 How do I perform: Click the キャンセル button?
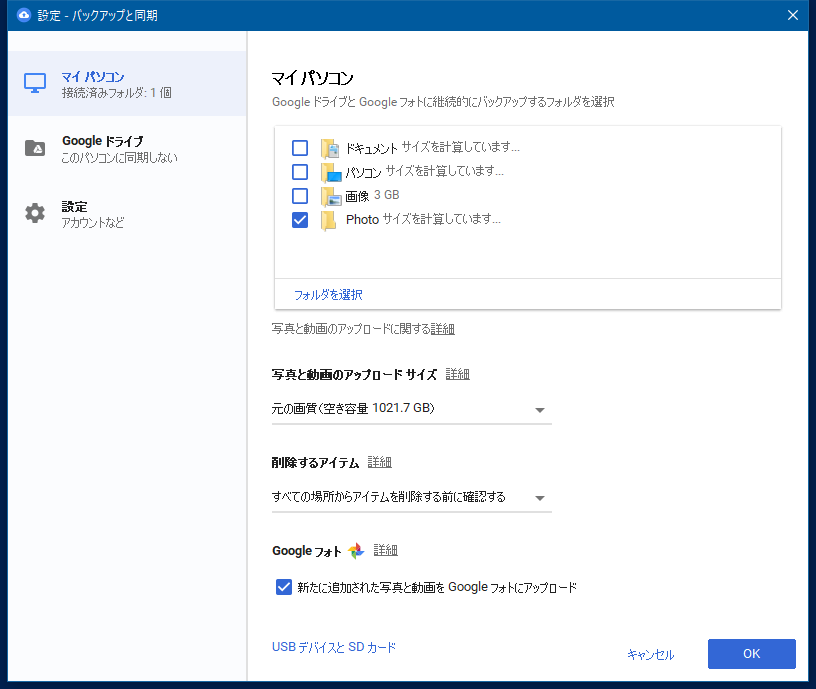tap(651, 654)
